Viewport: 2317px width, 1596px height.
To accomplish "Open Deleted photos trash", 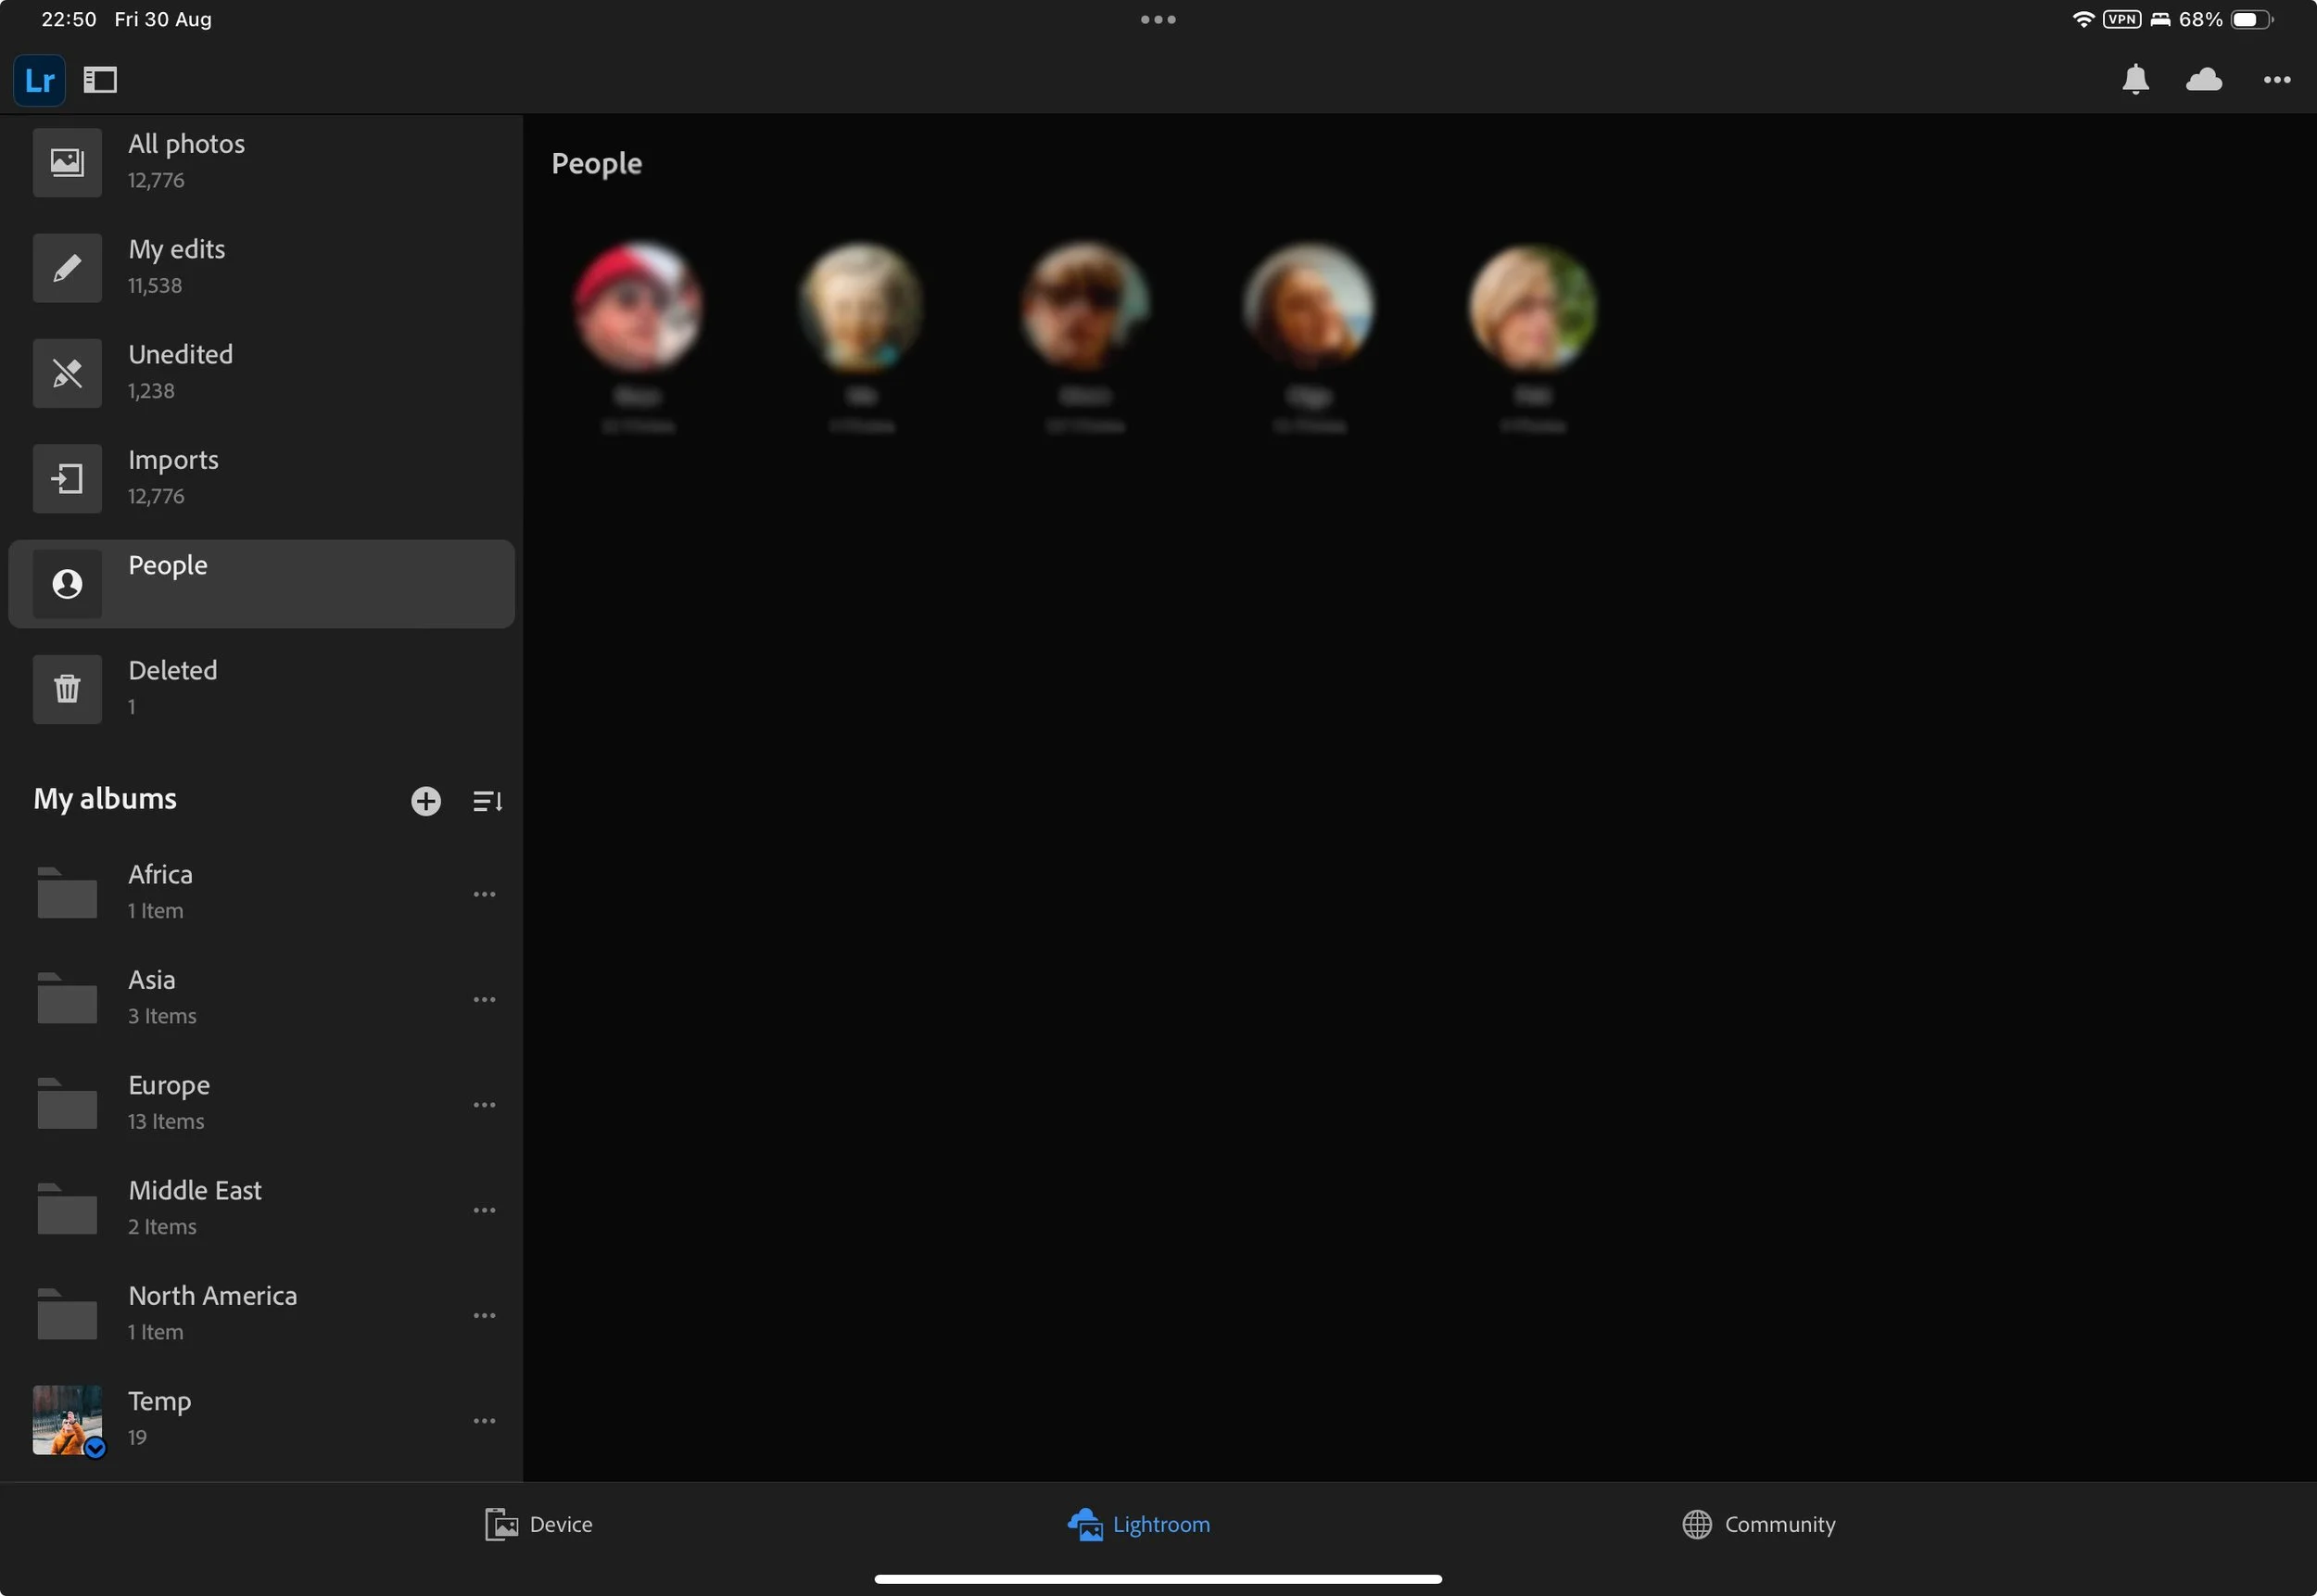I will point(172,688).
